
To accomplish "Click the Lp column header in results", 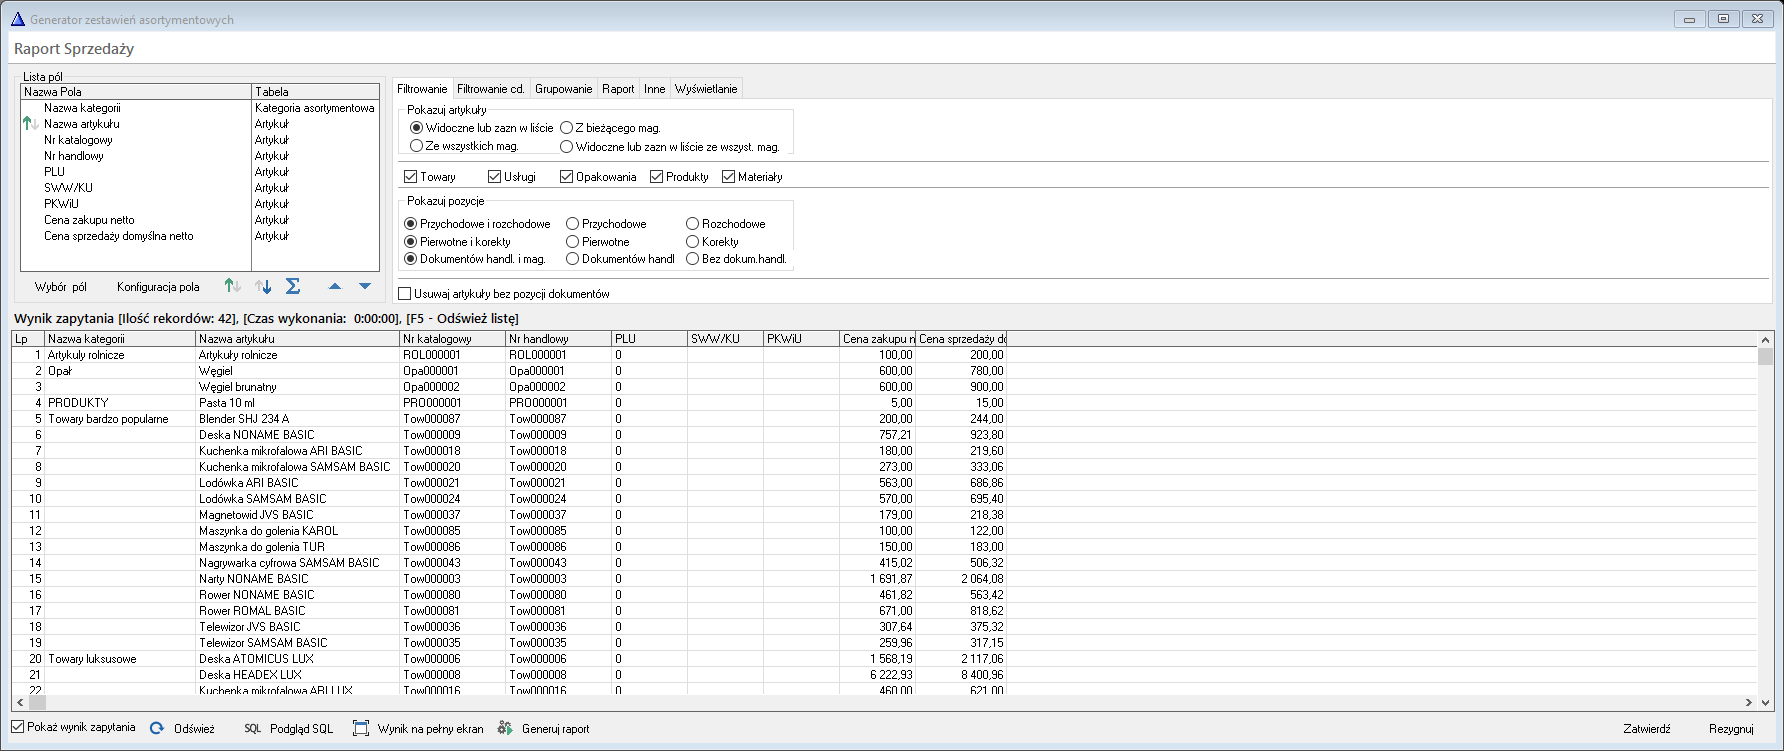I will pyautogui.click(x=28, y=339).
